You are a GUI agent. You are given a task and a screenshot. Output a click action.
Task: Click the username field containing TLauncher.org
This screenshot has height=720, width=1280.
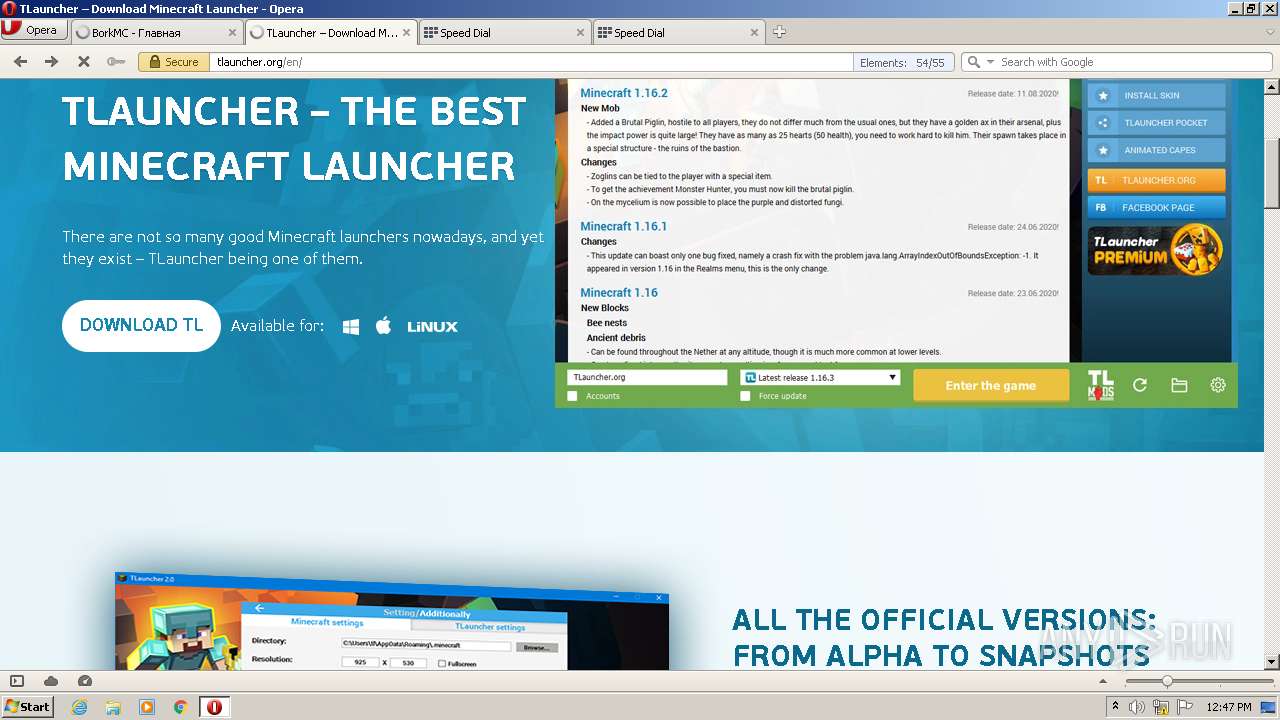point(647,377)
